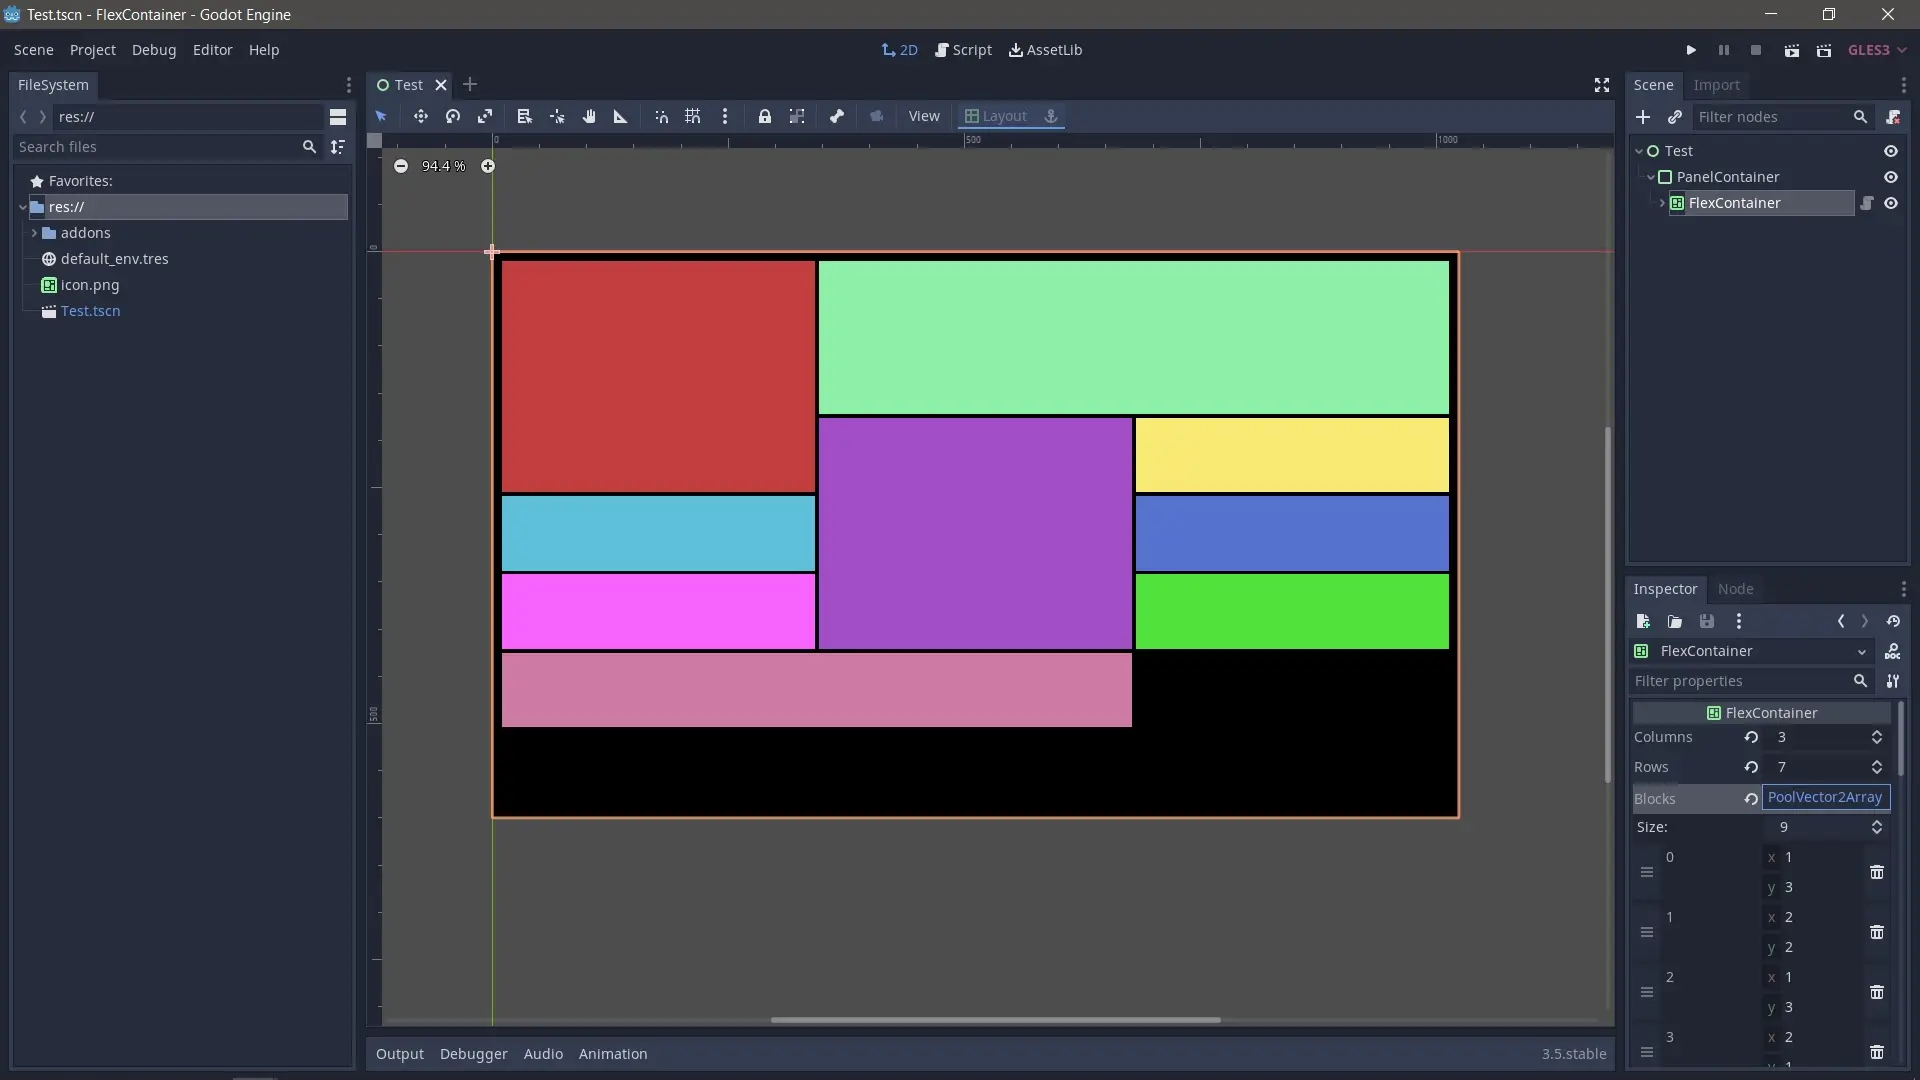Zoom in the viewport
The image size is (1920, 1080).
488,166
